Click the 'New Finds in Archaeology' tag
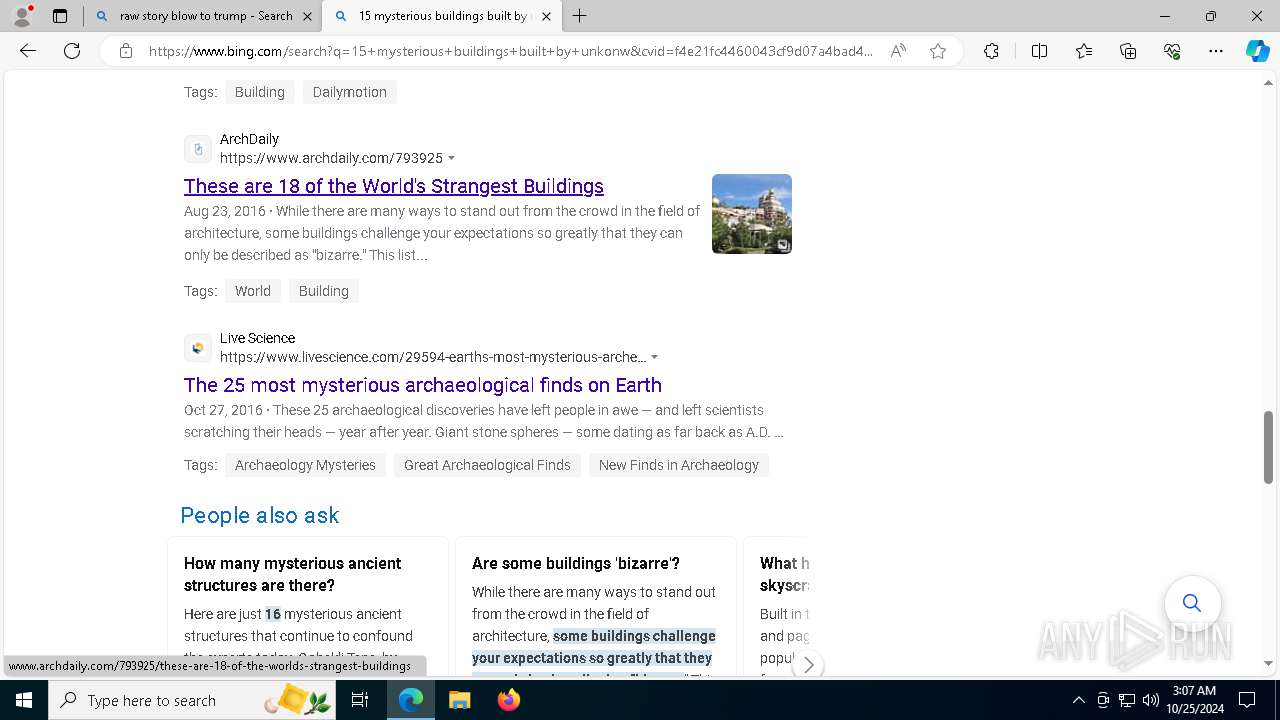1280x720 pixels. [x=679, y=465]
